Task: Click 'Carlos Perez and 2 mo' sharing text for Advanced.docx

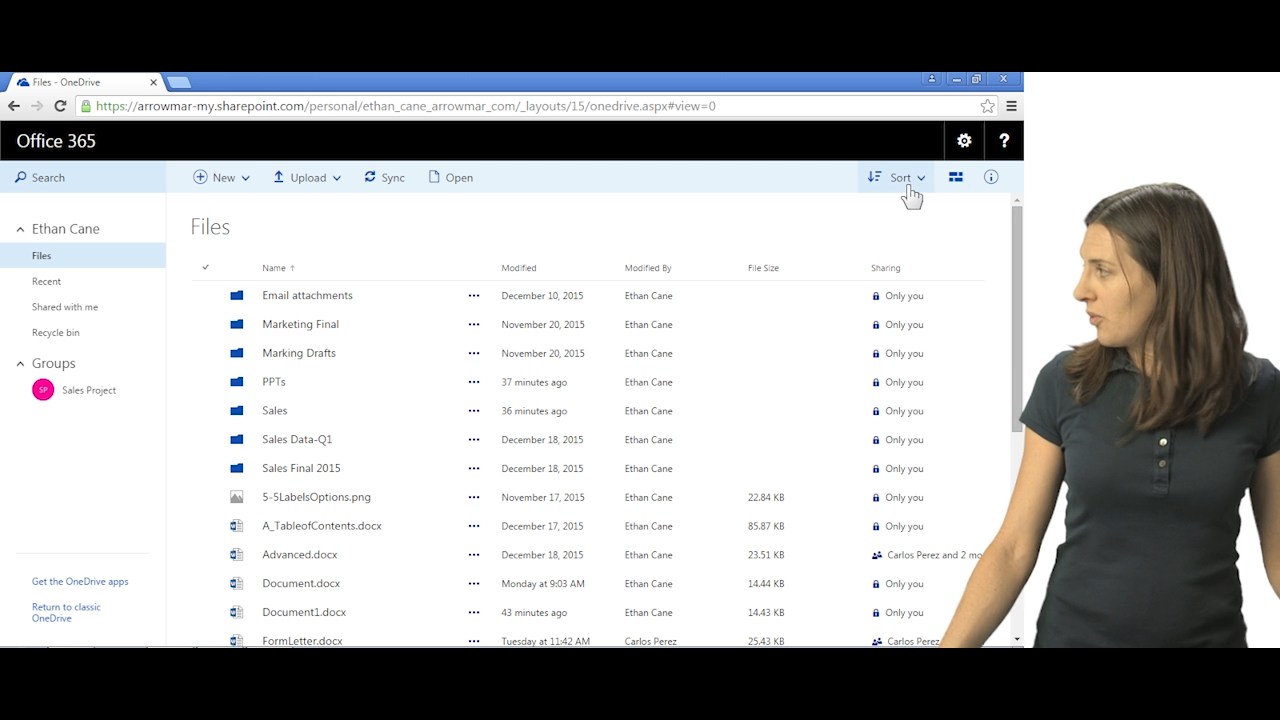Action: 934,555
